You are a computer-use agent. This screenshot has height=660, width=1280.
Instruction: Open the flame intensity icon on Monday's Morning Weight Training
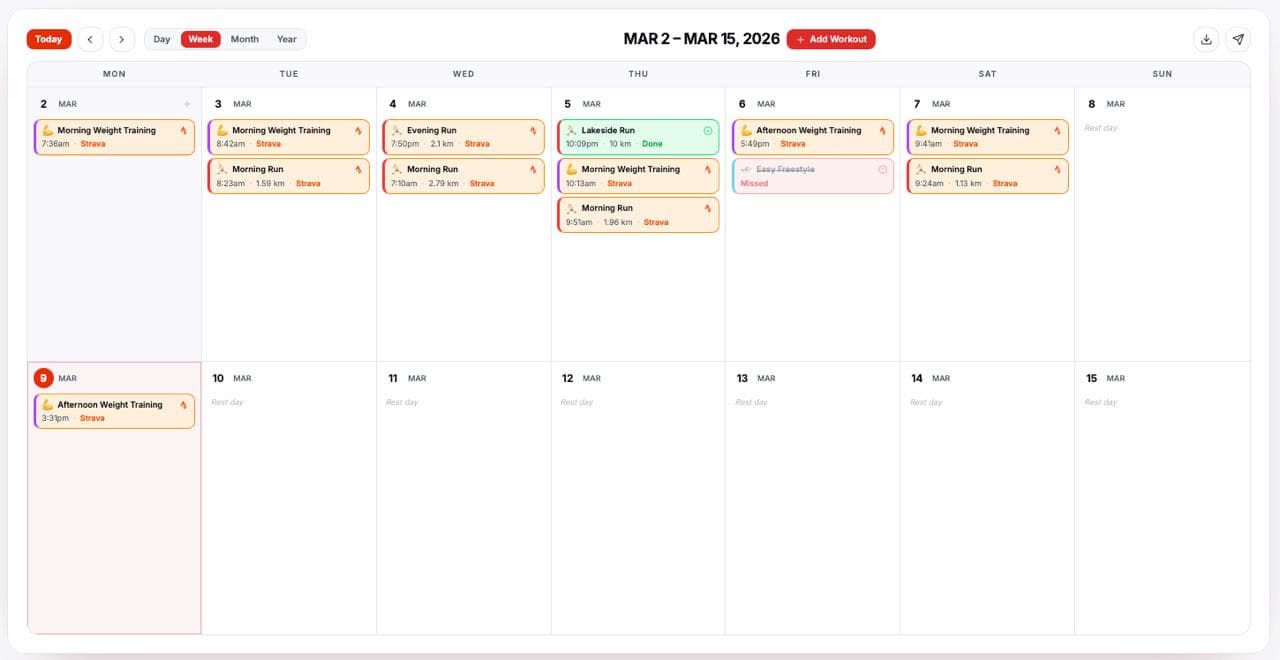click(182, 130)
